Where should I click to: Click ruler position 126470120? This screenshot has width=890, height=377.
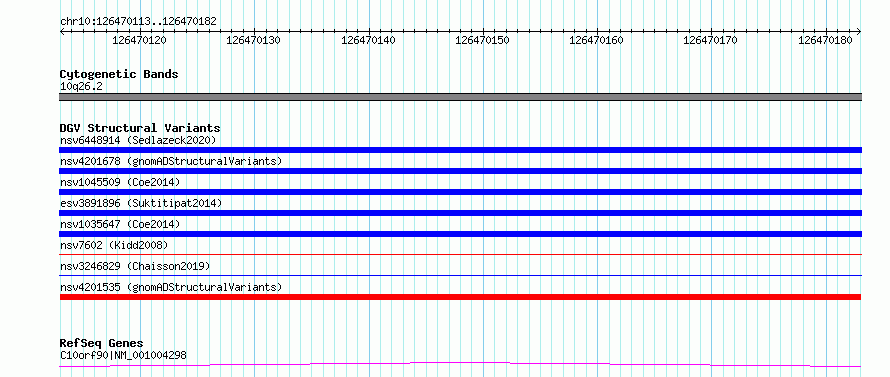coord(140,40)
